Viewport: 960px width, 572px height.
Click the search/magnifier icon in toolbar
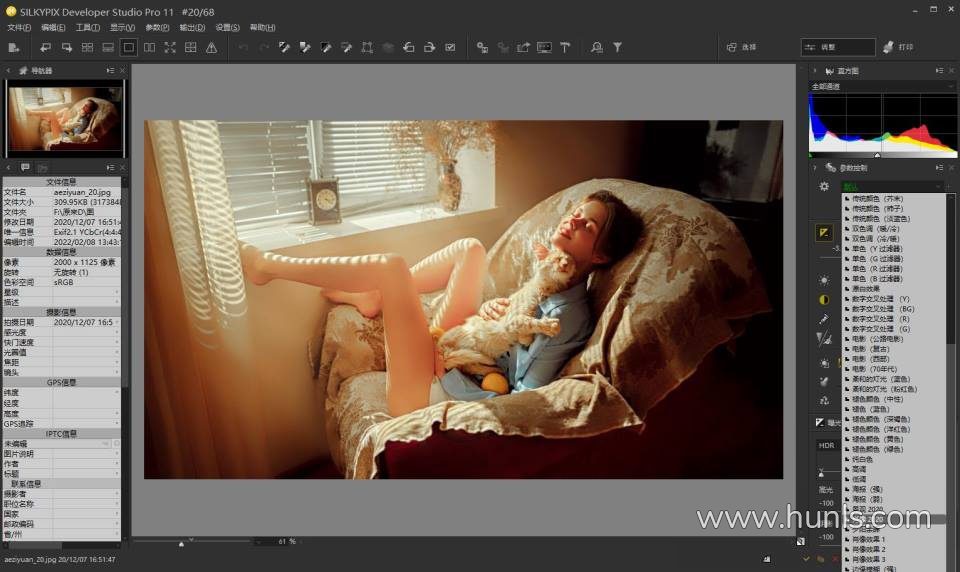click(x=597, y=47)
